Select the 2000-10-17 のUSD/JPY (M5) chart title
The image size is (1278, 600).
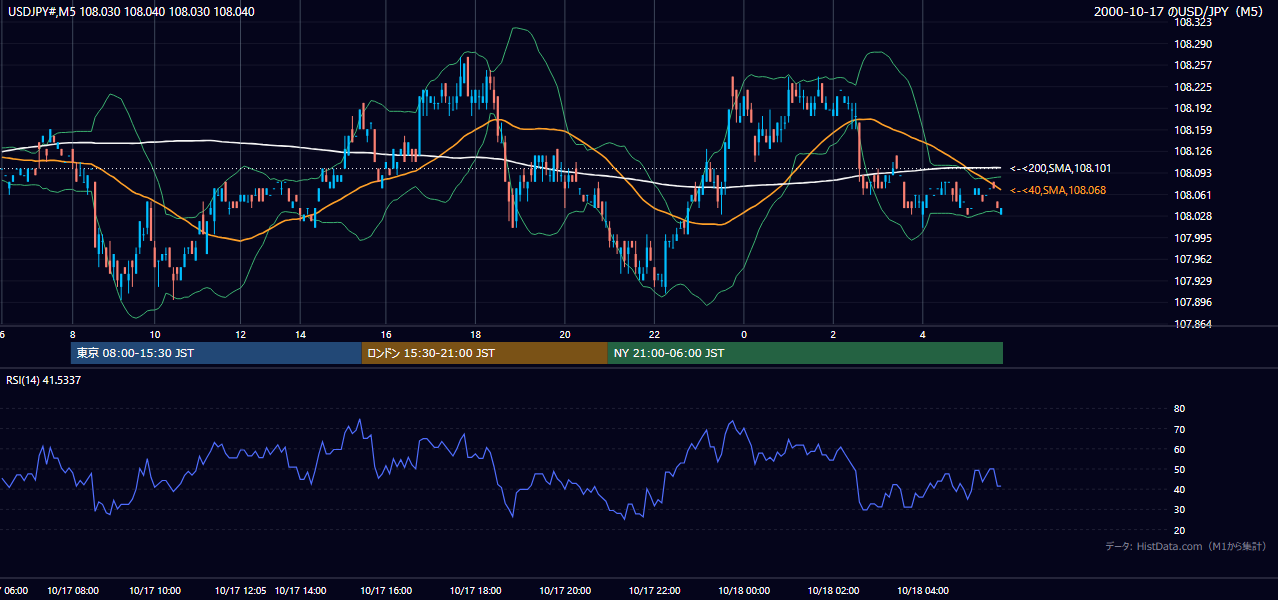1180,11
